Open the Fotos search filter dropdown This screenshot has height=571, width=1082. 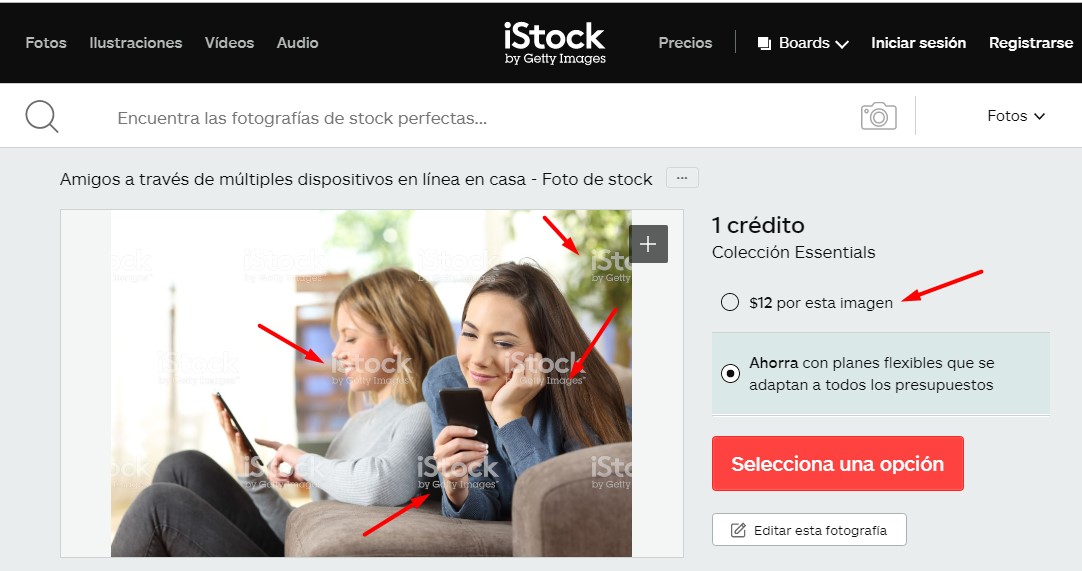click(1016, 116)
